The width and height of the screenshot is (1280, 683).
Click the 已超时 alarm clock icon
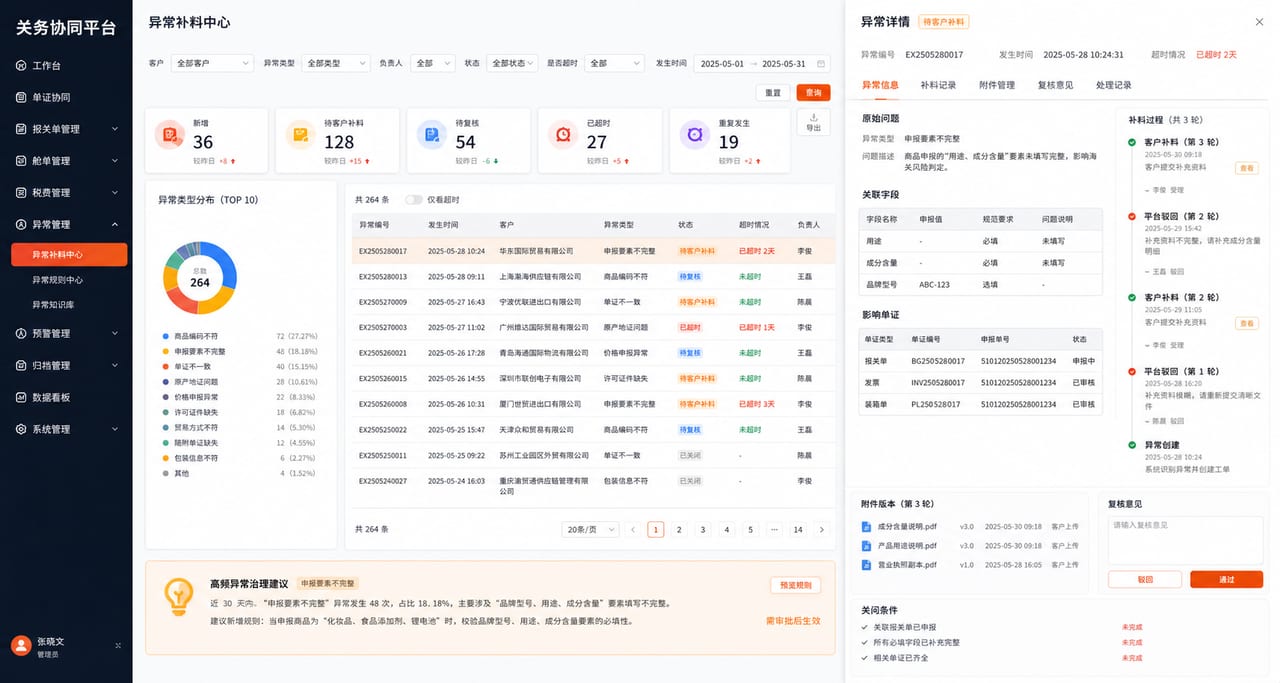563,134
